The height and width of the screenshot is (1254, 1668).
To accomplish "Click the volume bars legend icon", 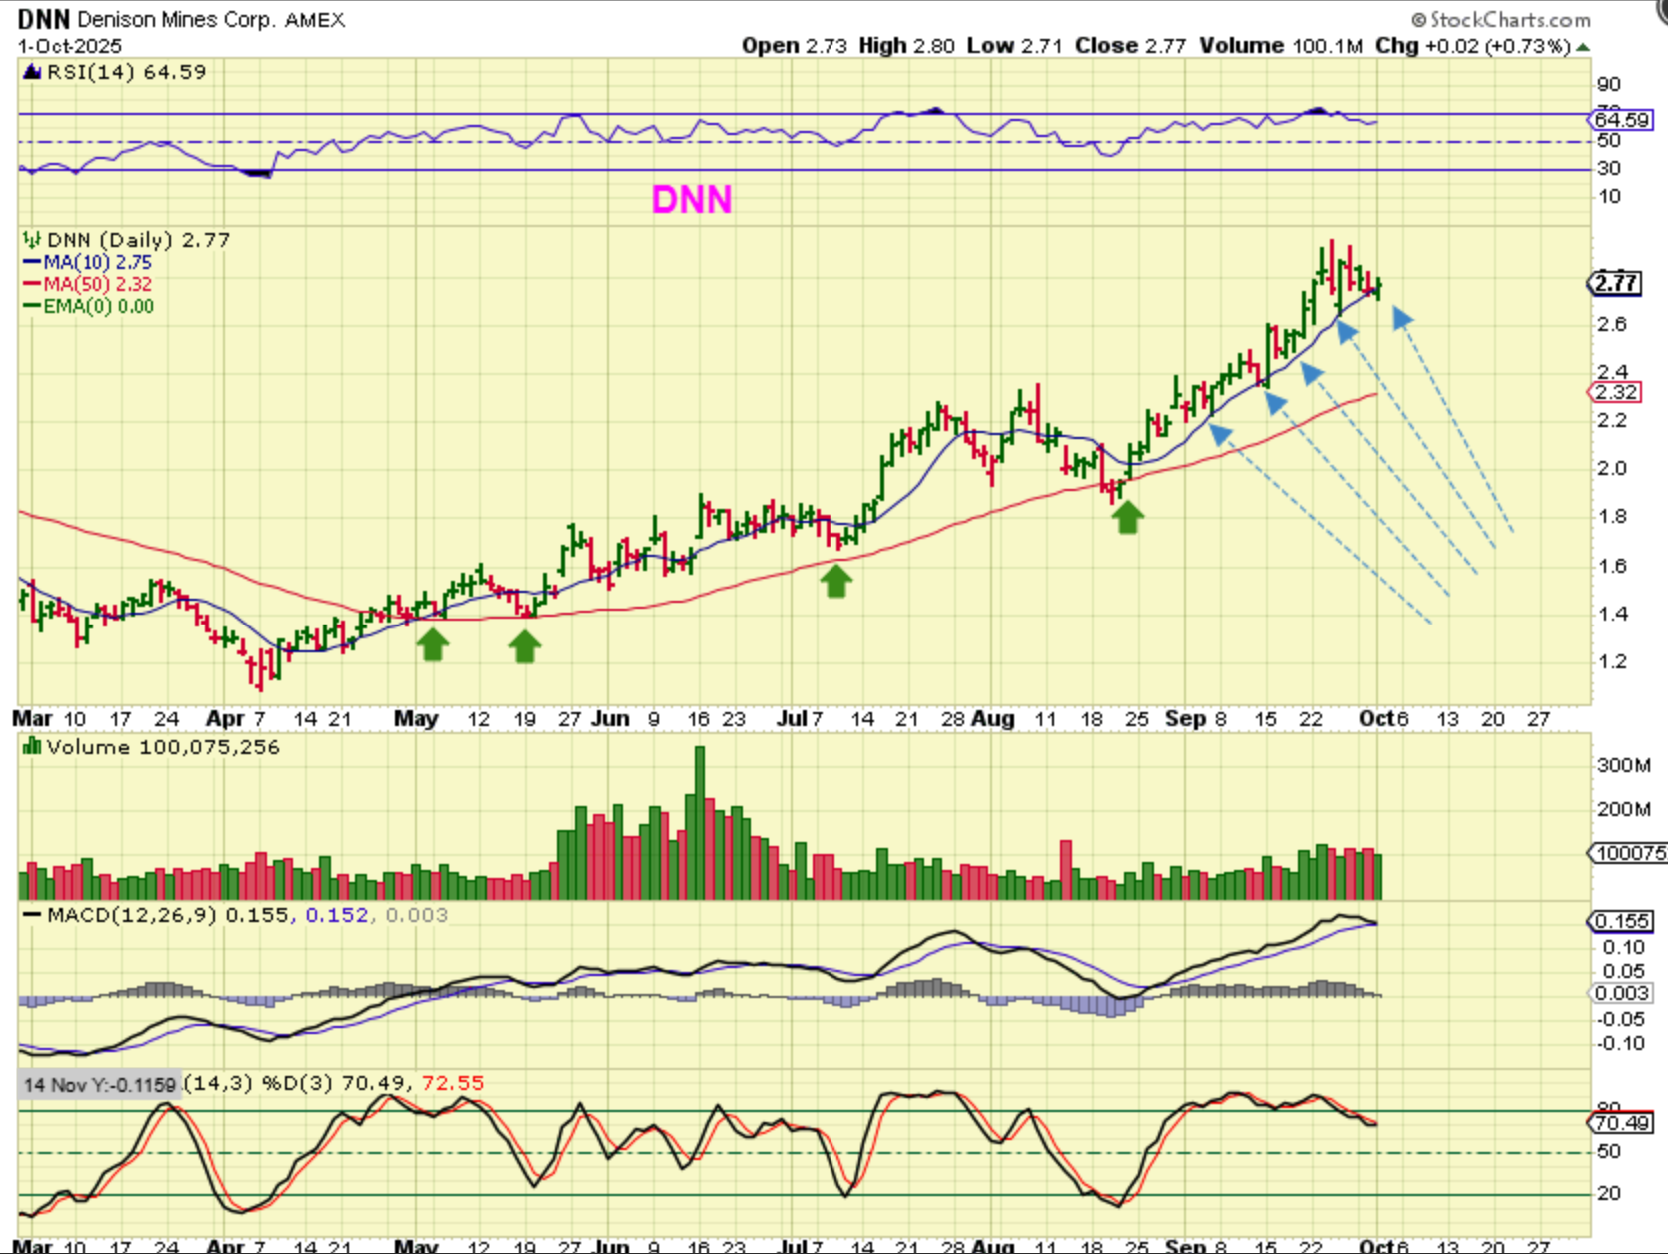I will 32,746.
